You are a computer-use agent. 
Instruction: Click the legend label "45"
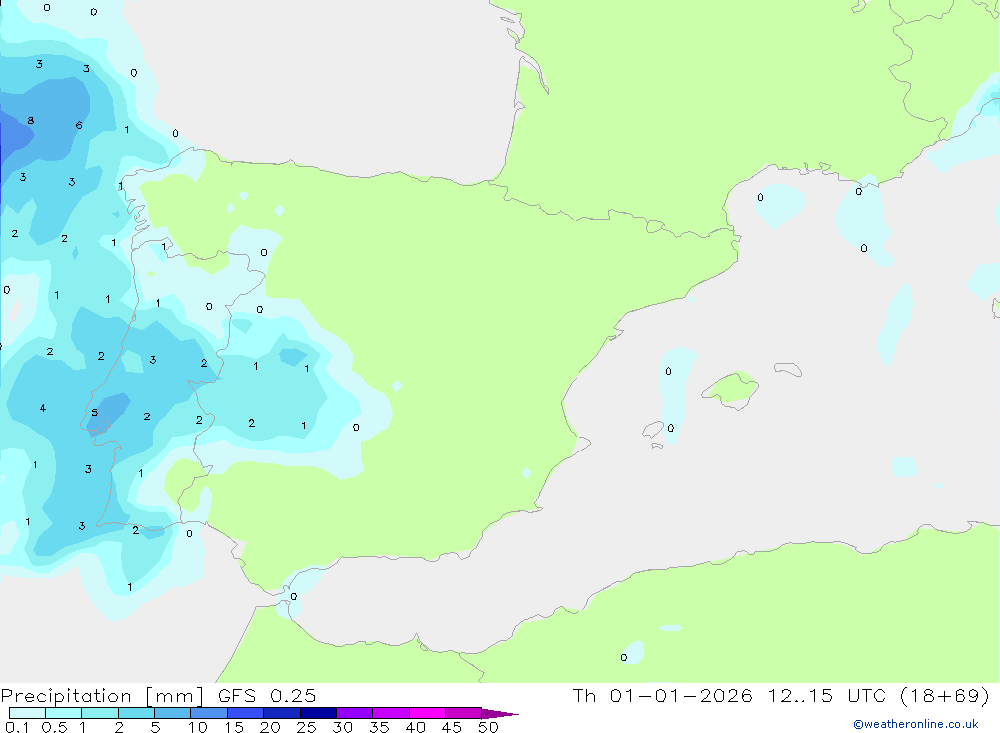click(452, 727)
